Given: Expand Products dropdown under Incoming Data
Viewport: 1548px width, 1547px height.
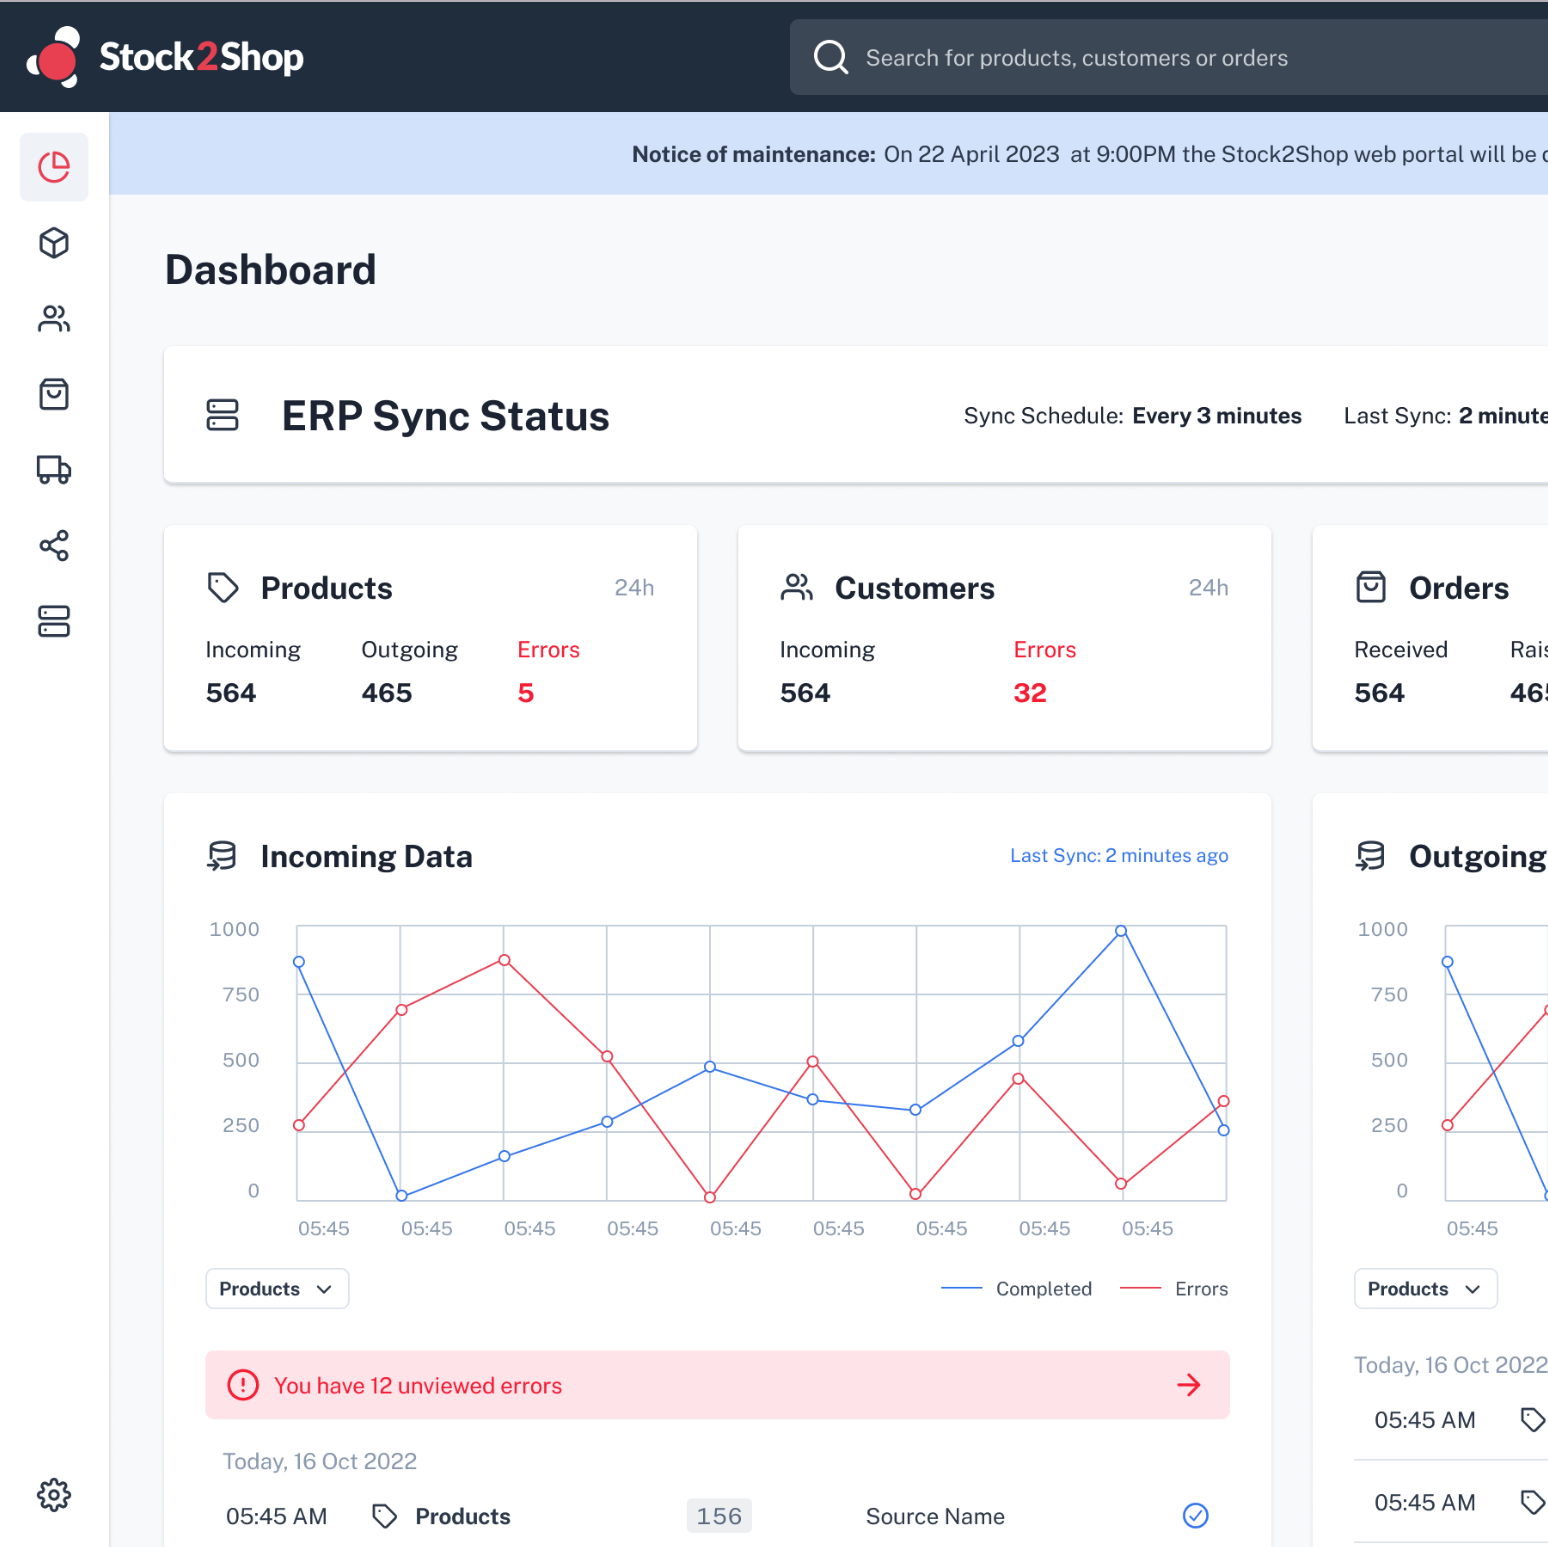Looking at the screenshot, I should pos(277,1289).
